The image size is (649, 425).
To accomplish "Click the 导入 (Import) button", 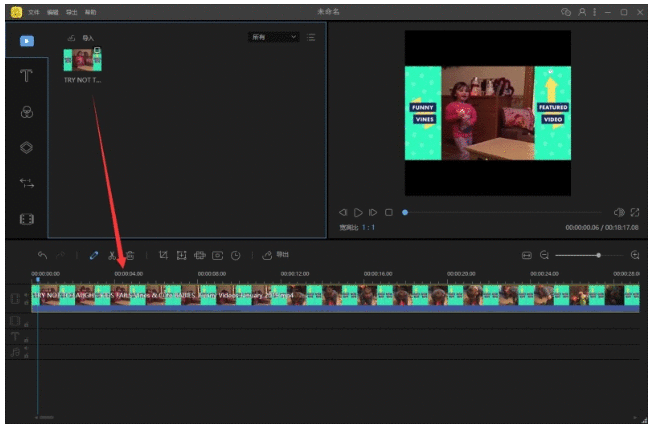I will point(81,38).
